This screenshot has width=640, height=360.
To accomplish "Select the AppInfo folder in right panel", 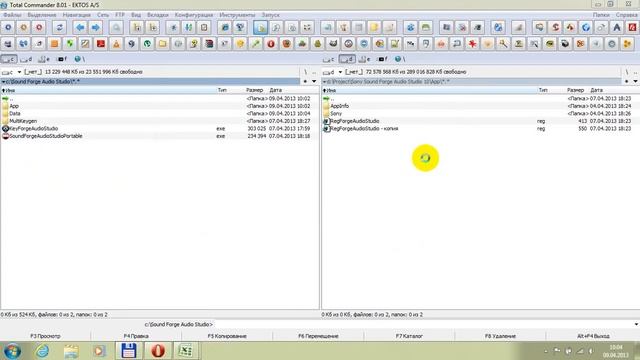I will pyautogui.click(x=480, y=106).
